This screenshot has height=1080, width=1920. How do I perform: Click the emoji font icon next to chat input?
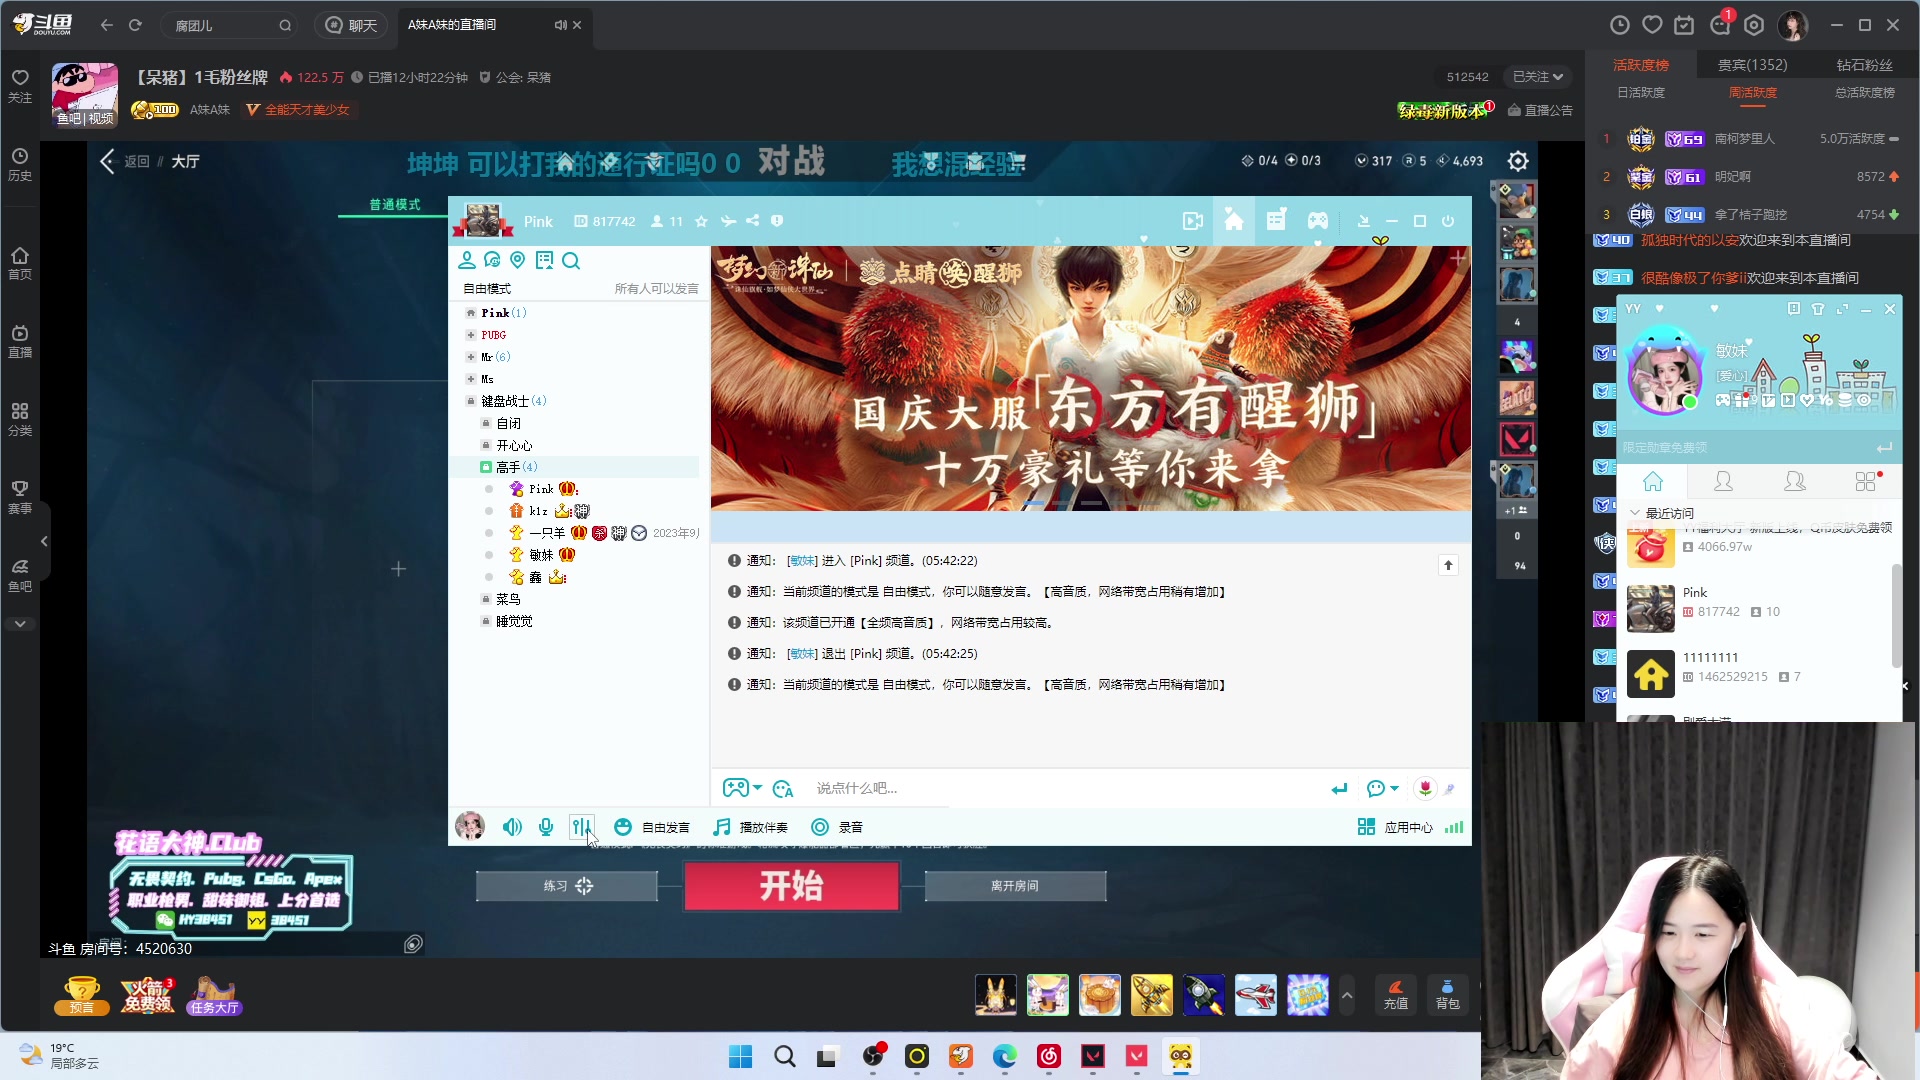783,789
